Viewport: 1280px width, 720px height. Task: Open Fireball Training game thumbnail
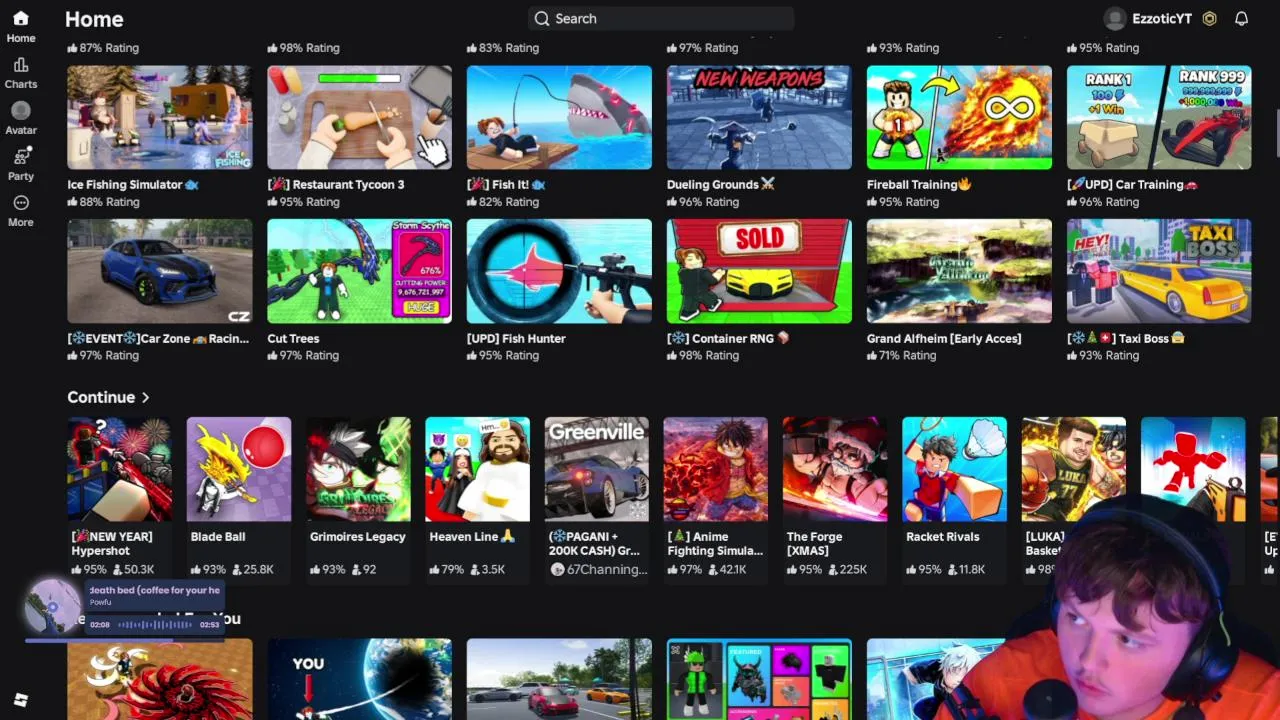pos(959,117)
